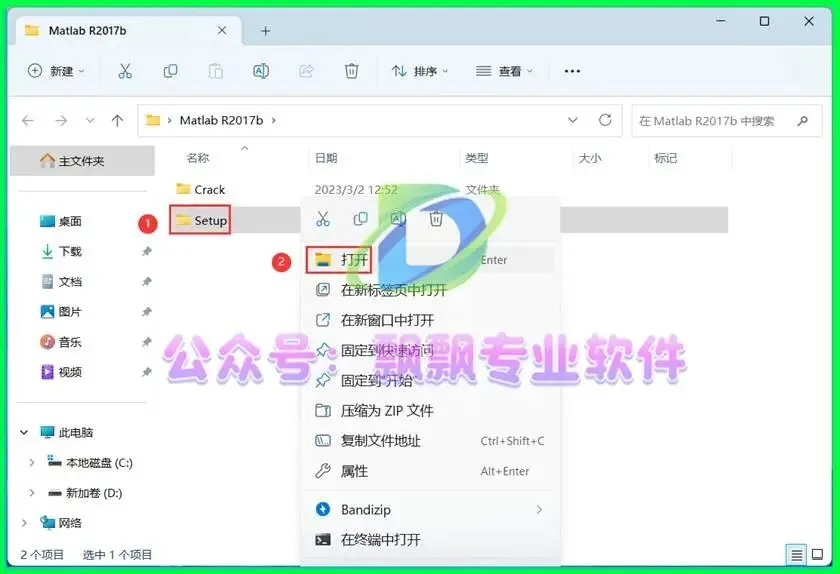Expand the Bandizip submenu arrow
Viewport: 840px width, 574px height.
[539, 509]
